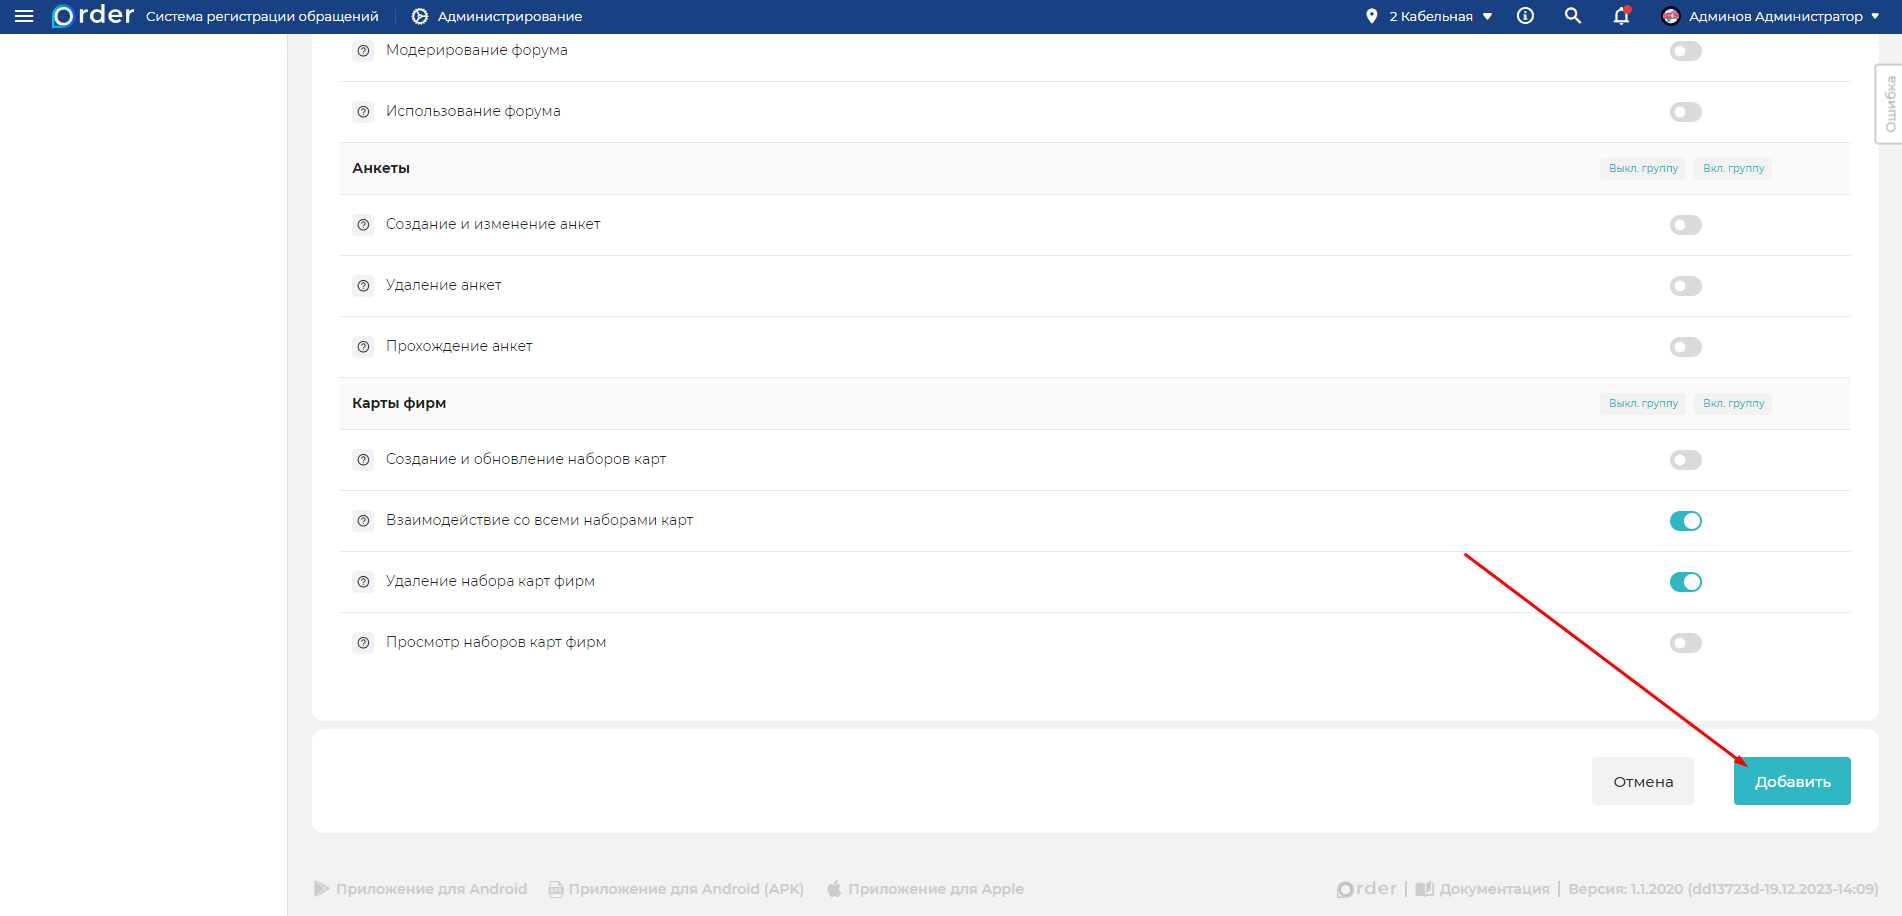Image resolution: width=1902 pixels, height=916 pixels.
Task: Enable Использование форума toggle
Action: click(1685, 112)
